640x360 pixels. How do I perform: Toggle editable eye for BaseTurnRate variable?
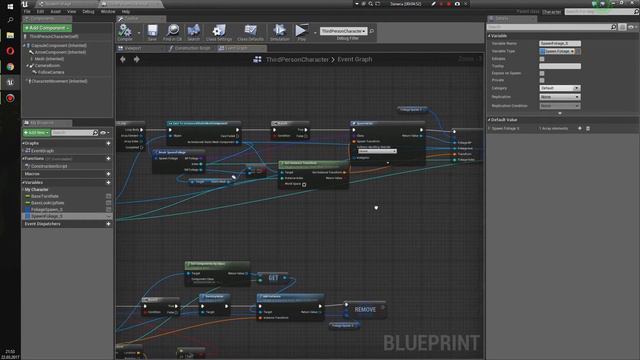tap(109, 196)
